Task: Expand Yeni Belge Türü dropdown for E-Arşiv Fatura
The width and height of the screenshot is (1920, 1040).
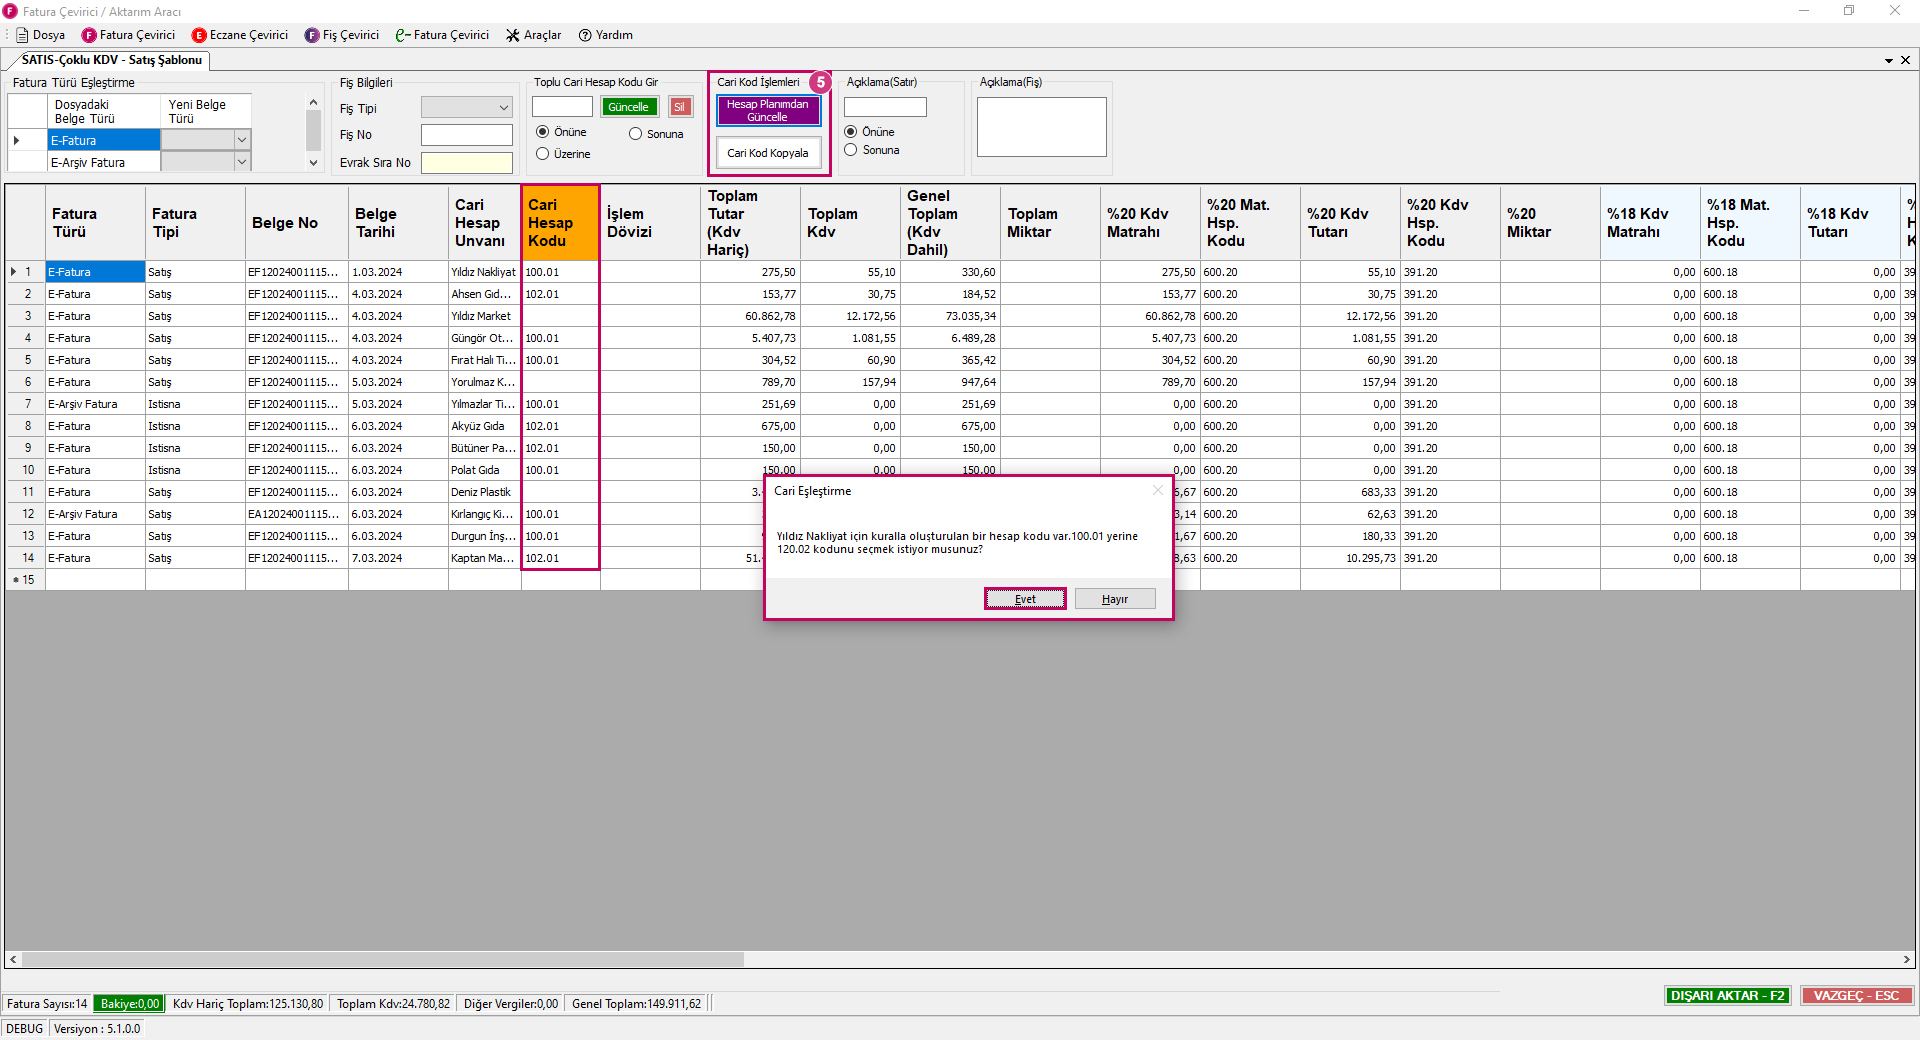Action: click(241, 162)
